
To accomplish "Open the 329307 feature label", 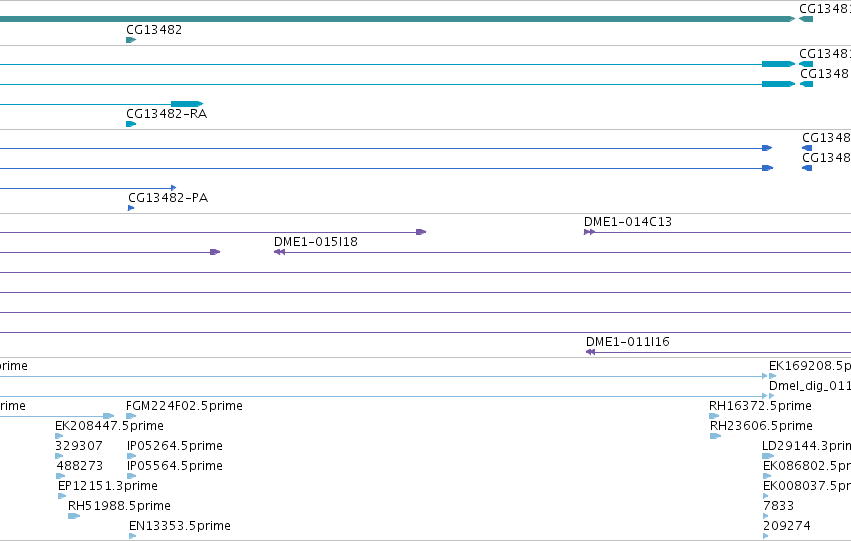I will point(79,446).
